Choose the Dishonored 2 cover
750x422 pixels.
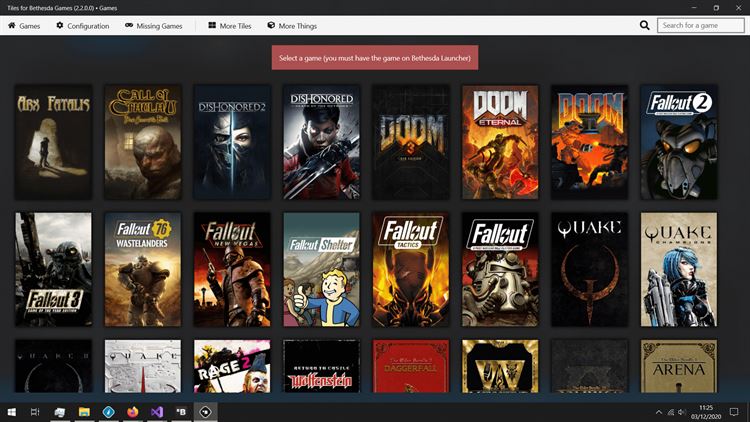coord(232,142)
